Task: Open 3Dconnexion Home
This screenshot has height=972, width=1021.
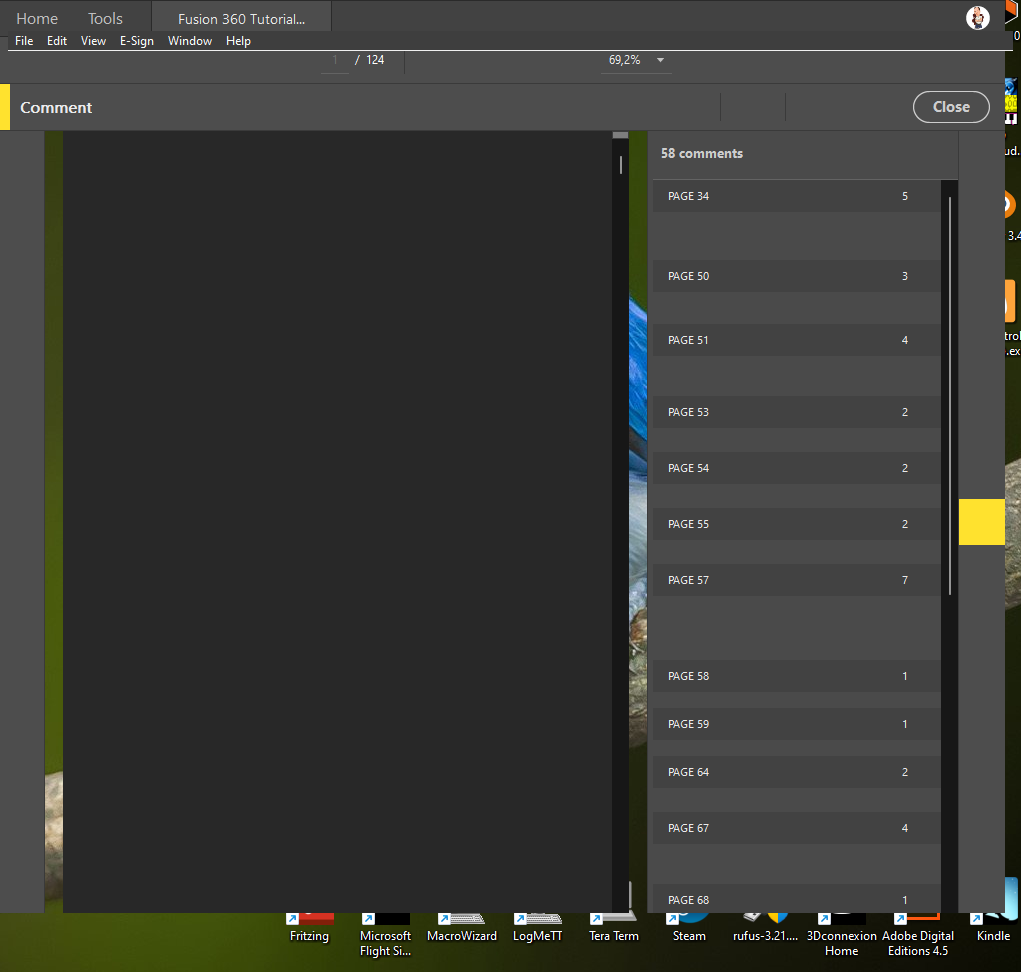Action: click(842, 920)
